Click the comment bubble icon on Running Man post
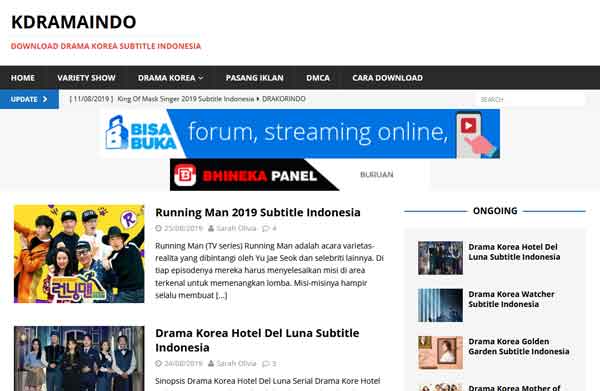Image resolution: width=600 pixels, height=391 pixels. click(266, 228)
